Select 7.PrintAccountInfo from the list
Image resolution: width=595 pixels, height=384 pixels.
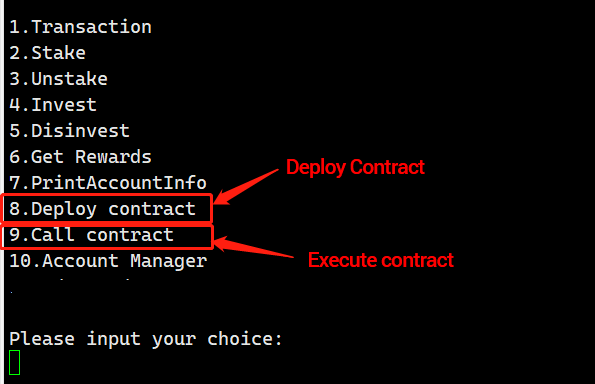coord(108,183)
